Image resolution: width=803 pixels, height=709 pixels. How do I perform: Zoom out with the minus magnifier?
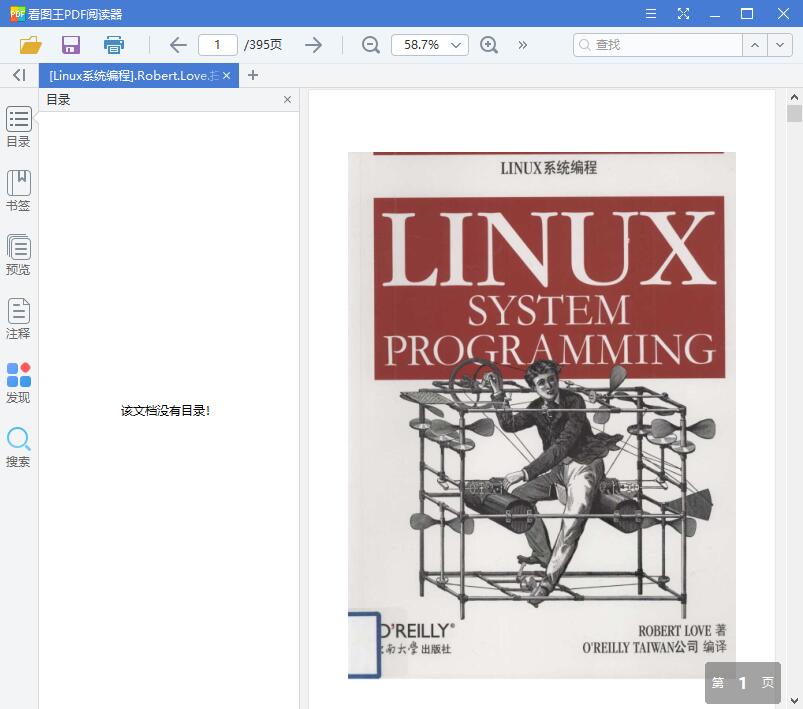[370, 45]
